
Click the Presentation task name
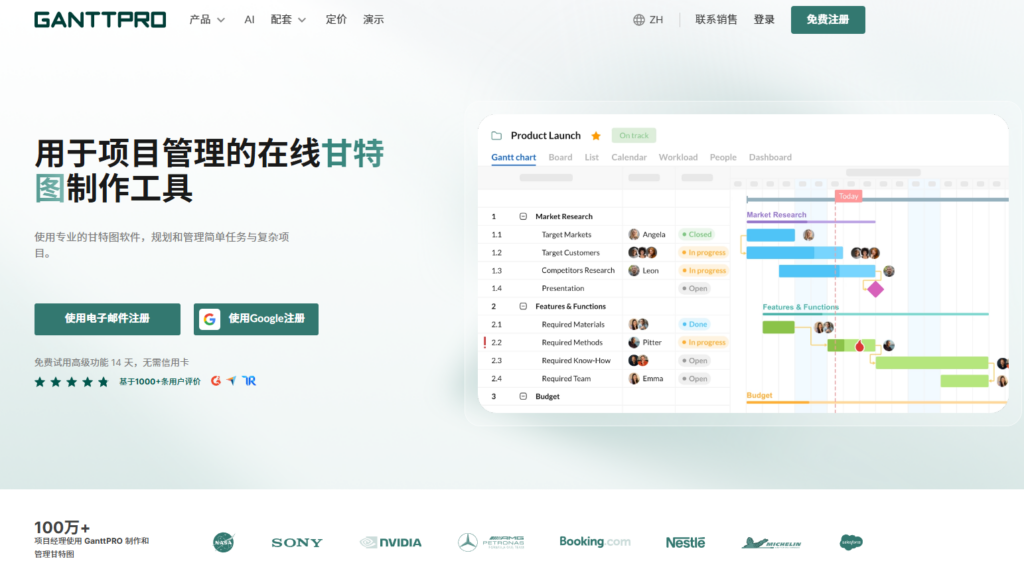(563, 288)
